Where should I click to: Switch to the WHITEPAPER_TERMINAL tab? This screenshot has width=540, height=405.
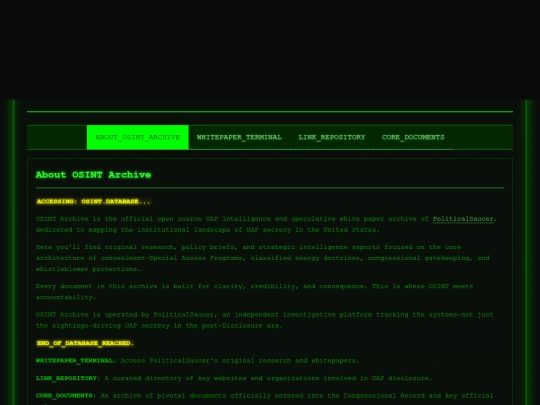point(239,137)
